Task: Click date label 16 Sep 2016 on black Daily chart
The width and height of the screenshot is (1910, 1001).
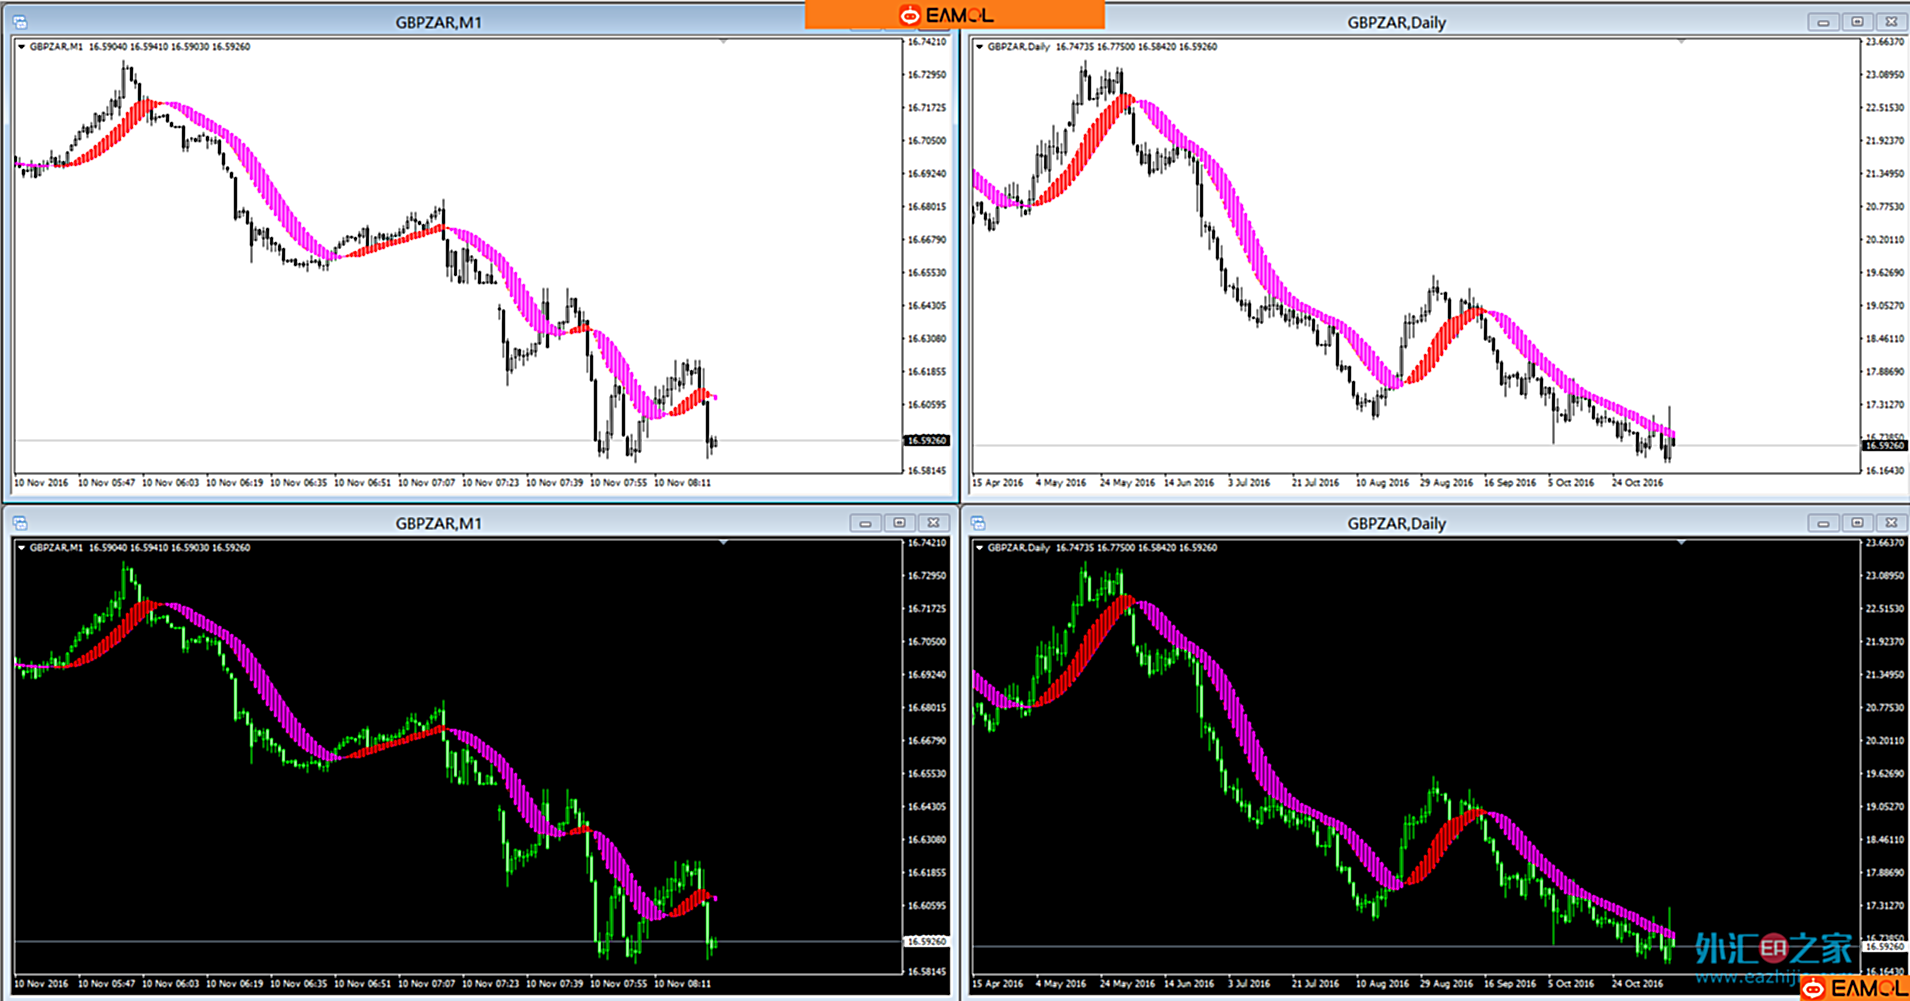Action: 1509,983
